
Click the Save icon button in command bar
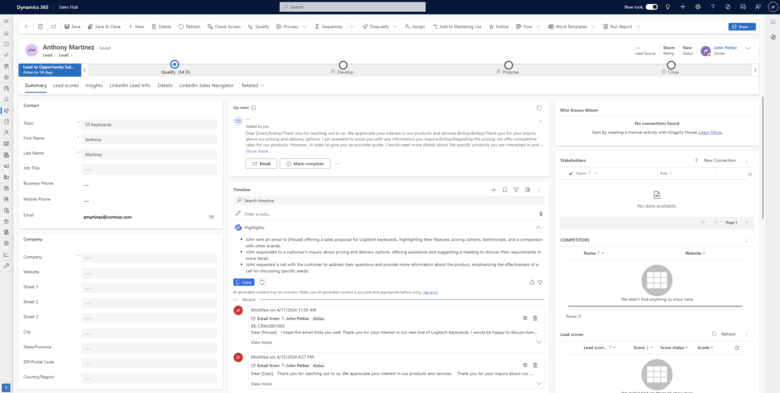72,27
